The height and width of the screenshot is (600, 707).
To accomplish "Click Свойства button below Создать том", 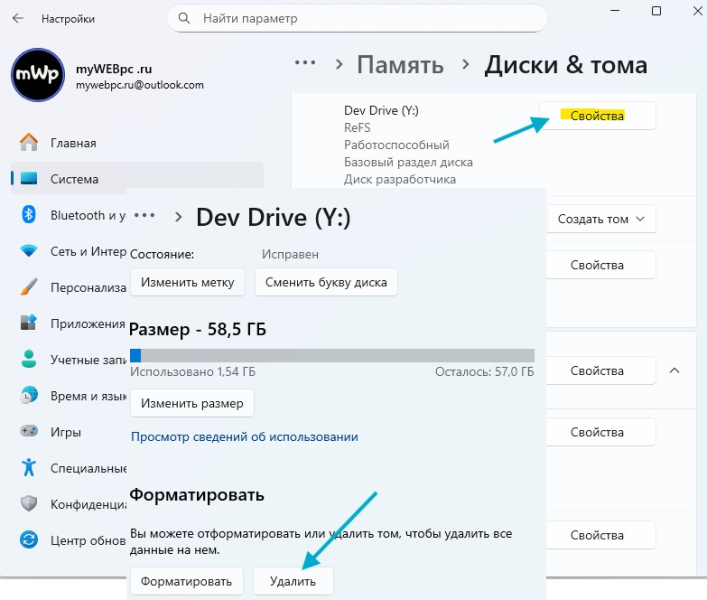I will [601, 265].
